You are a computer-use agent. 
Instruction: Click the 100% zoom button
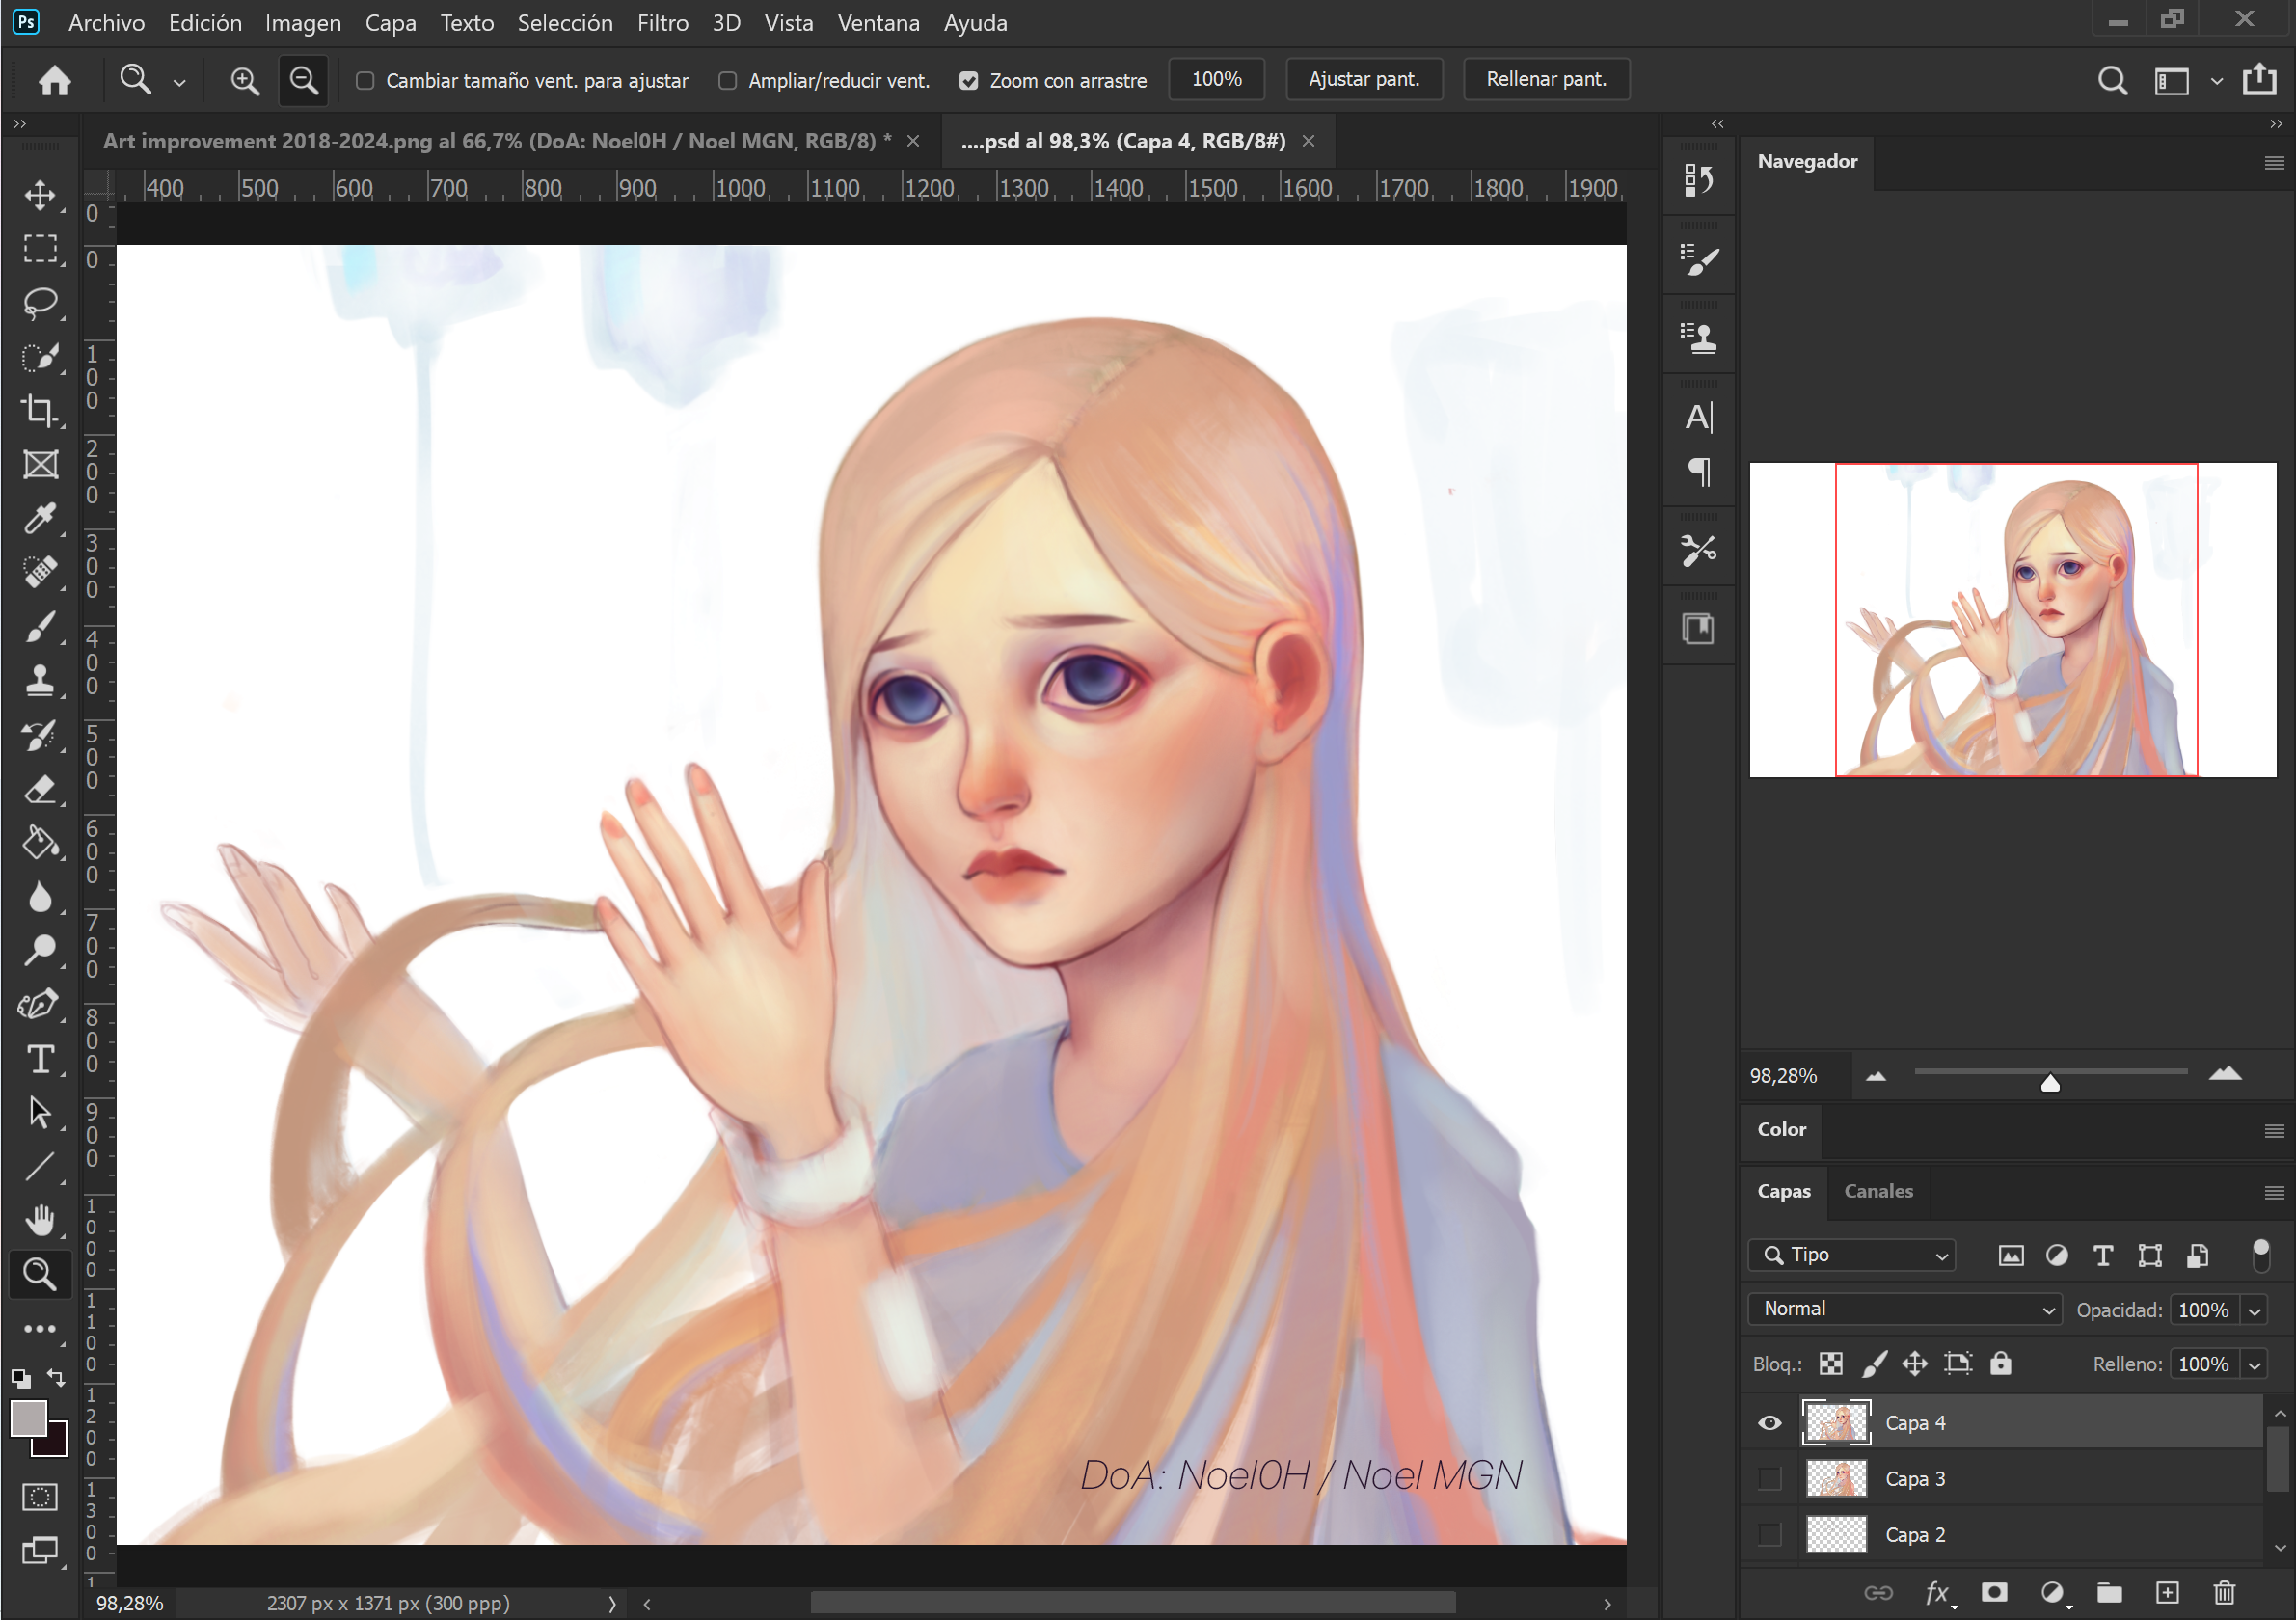(1216, 79)
